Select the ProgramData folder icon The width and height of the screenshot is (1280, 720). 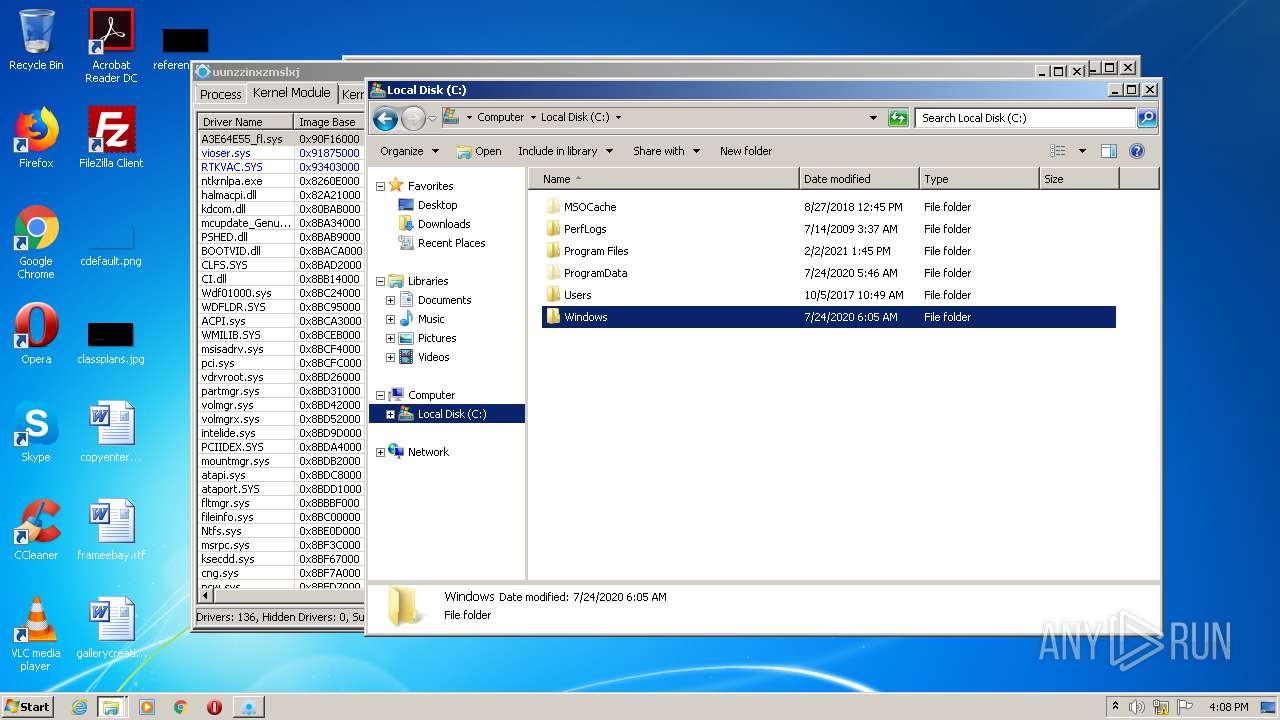coord(553,273)
